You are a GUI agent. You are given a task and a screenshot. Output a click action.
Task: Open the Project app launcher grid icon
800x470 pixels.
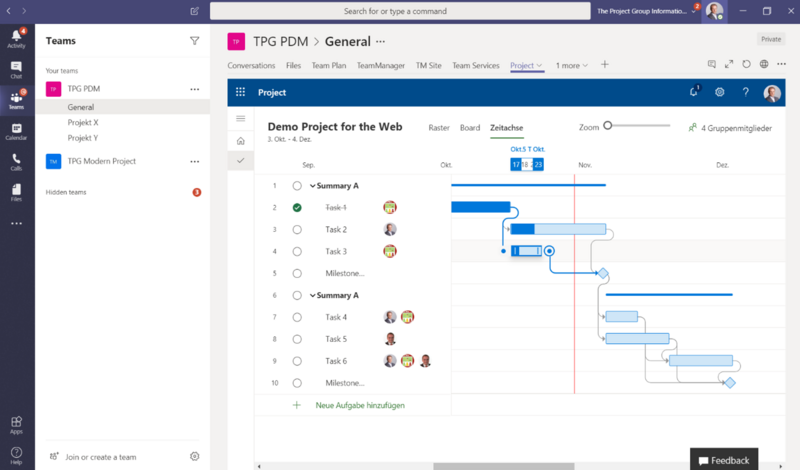(x=240, y=92)
